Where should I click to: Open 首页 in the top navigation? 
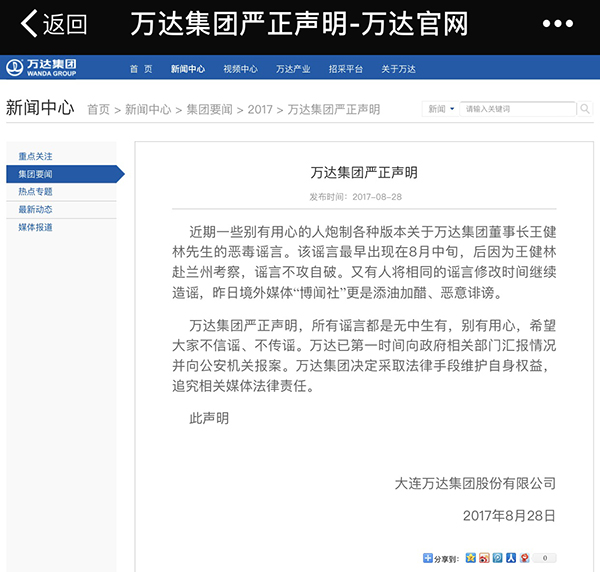point(141,69)
